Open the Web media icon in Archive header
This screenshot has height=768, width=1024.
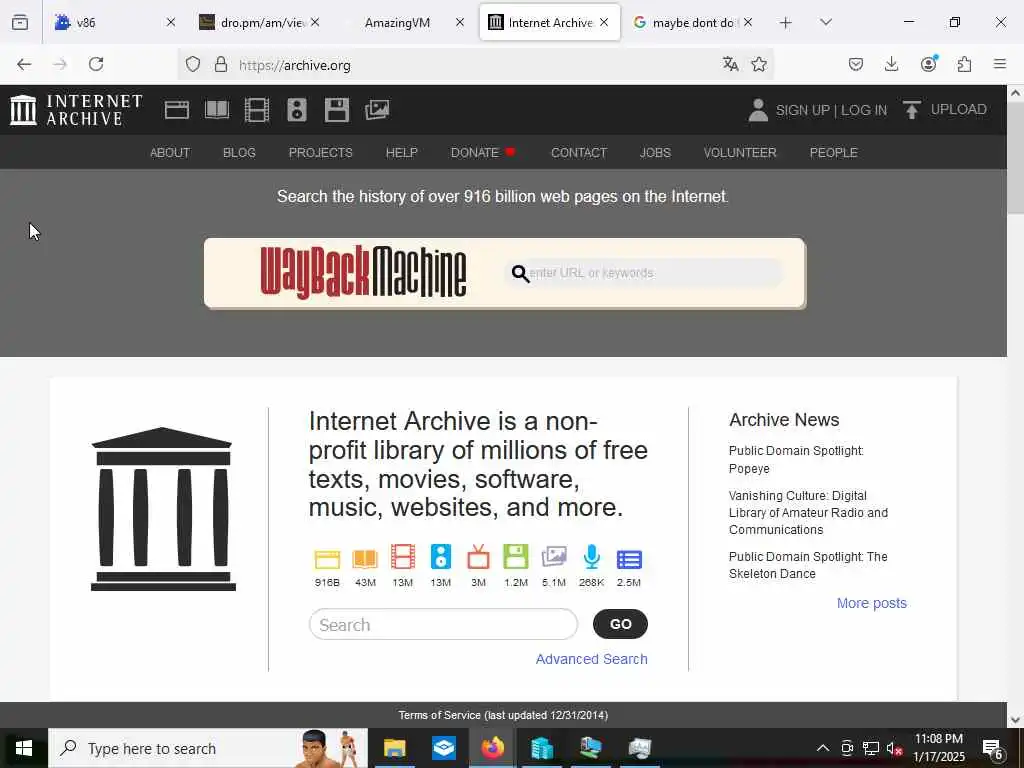pos(176,110)
